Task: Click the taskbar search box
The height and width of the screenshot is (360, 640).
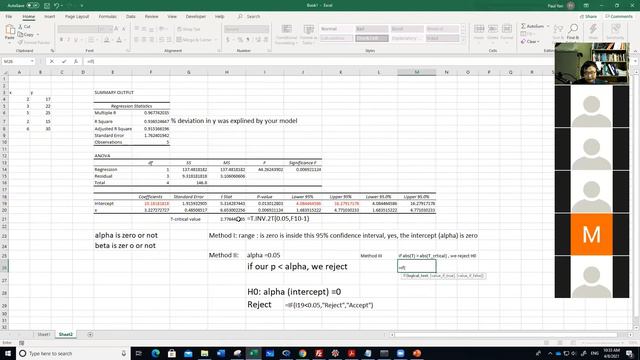Action: [x=73, y=353]
